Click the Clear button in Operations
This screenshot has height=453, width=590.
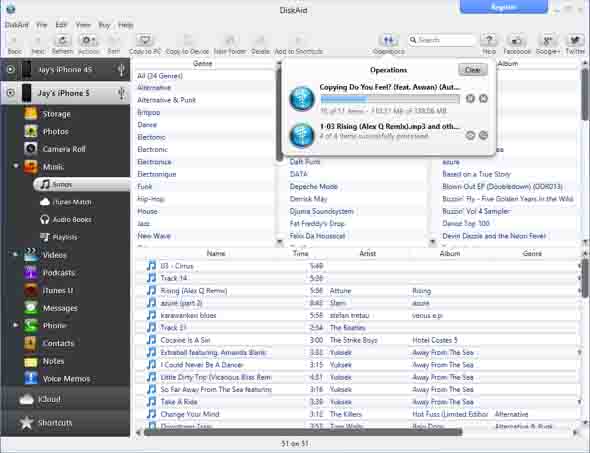click(473, 70)
